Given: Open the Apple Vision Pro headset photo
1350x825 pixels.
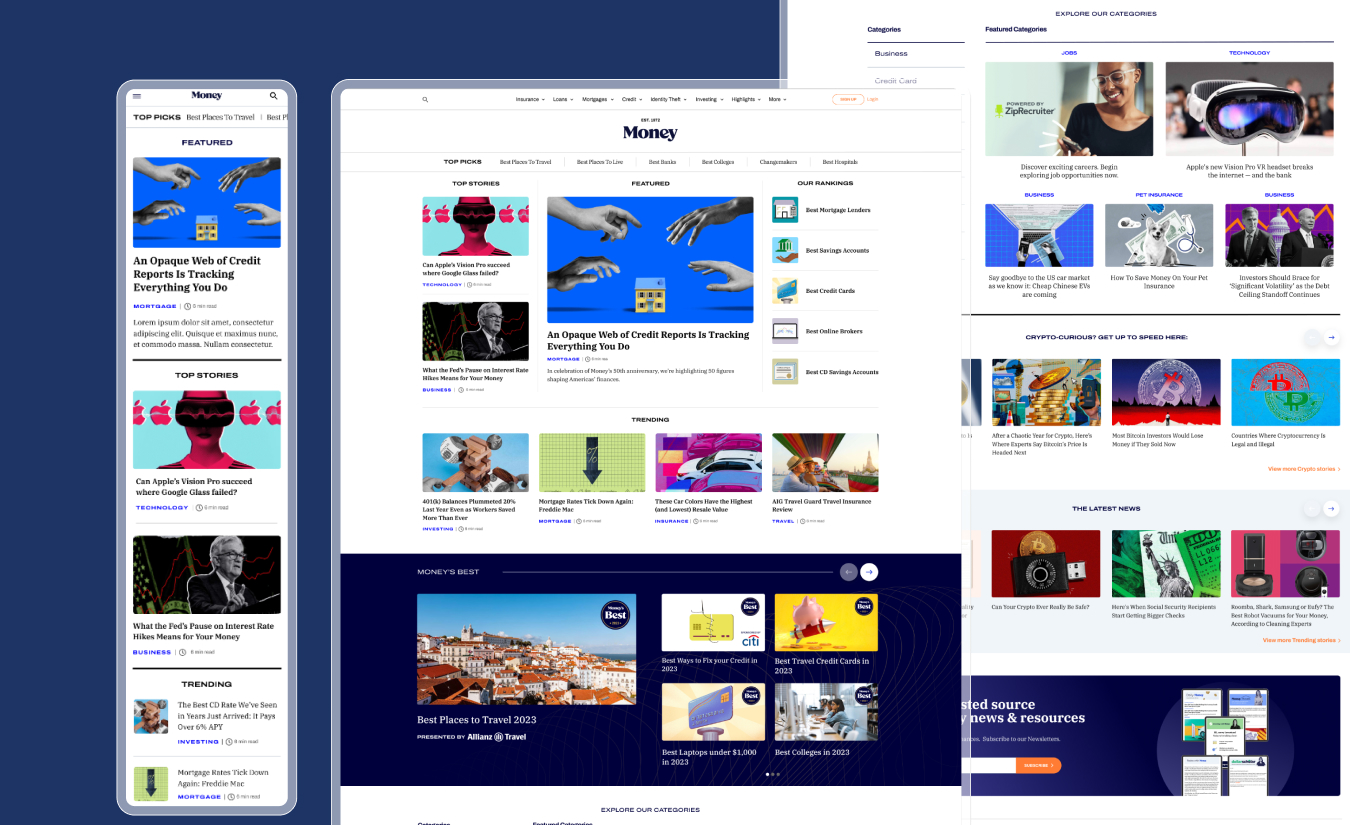Looking at the screenshot, I should (1249, 109).
